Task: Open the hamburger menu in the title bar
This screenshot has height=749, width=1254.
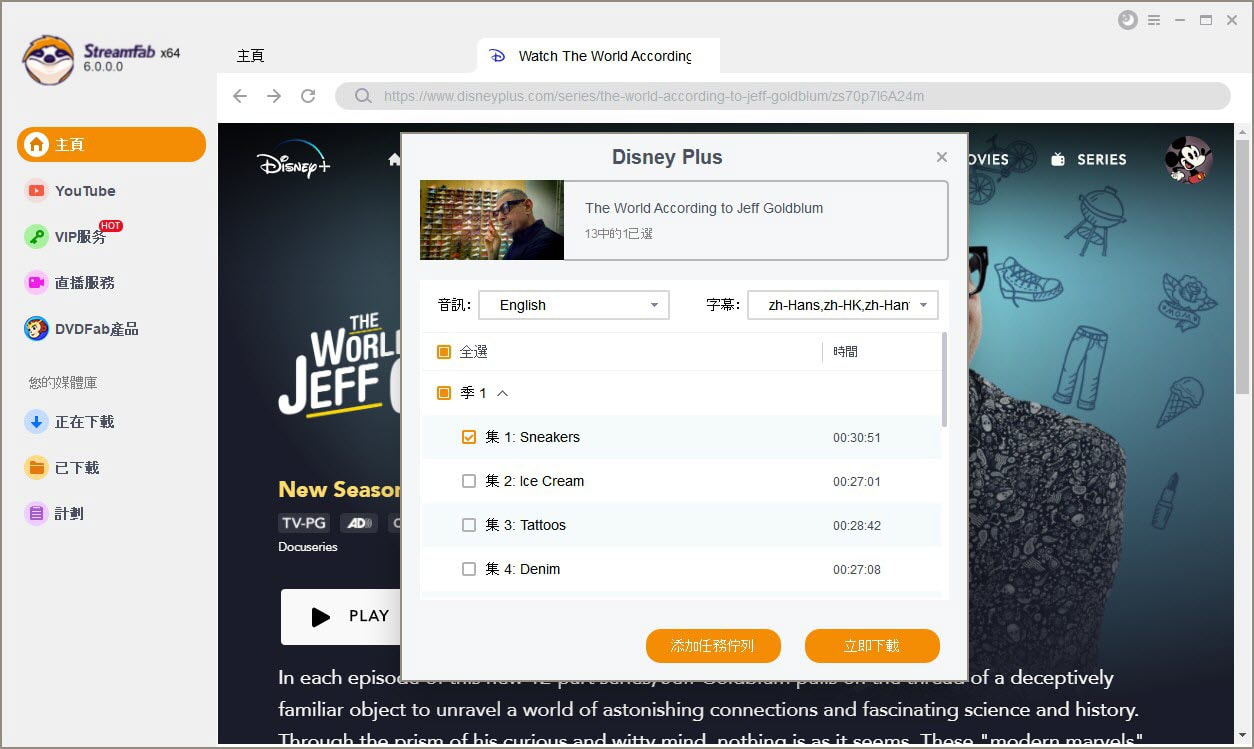Action: (1154, 20)
